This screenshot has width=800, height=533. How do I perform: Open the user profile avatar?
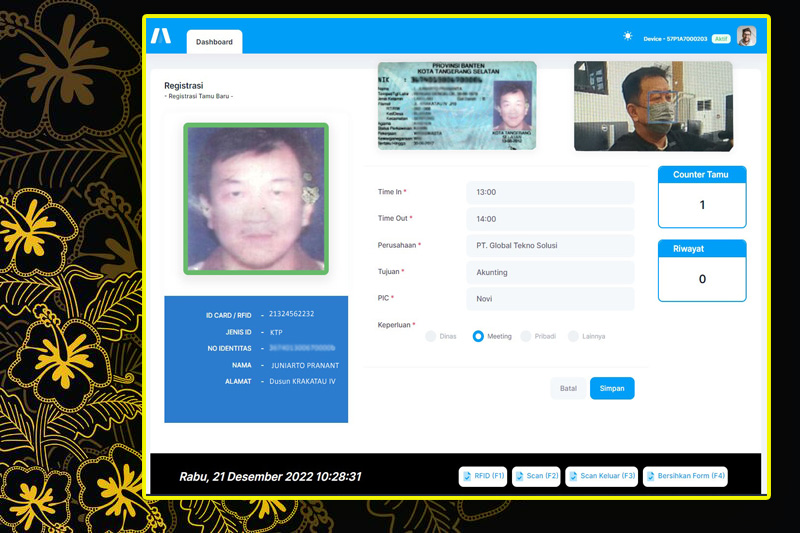(x=746, y=37)
